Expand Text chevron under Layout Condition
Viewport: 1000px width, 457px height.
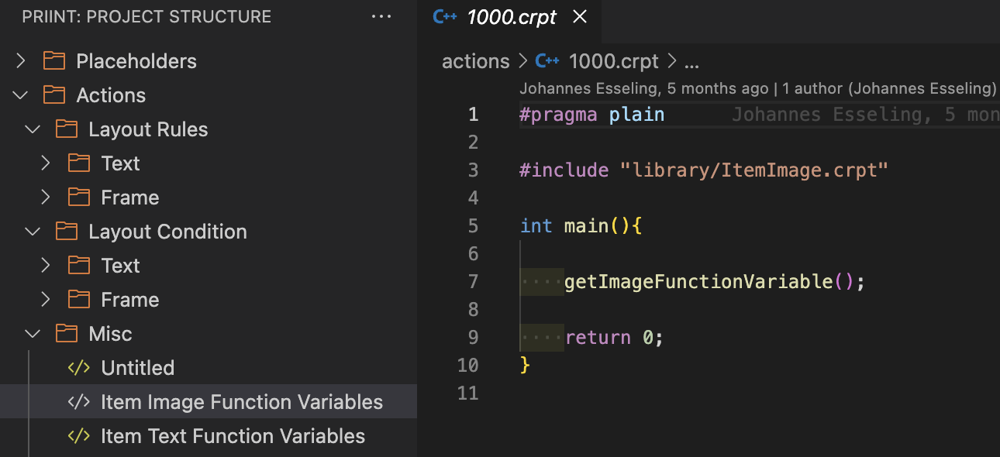tap(45, 266)
